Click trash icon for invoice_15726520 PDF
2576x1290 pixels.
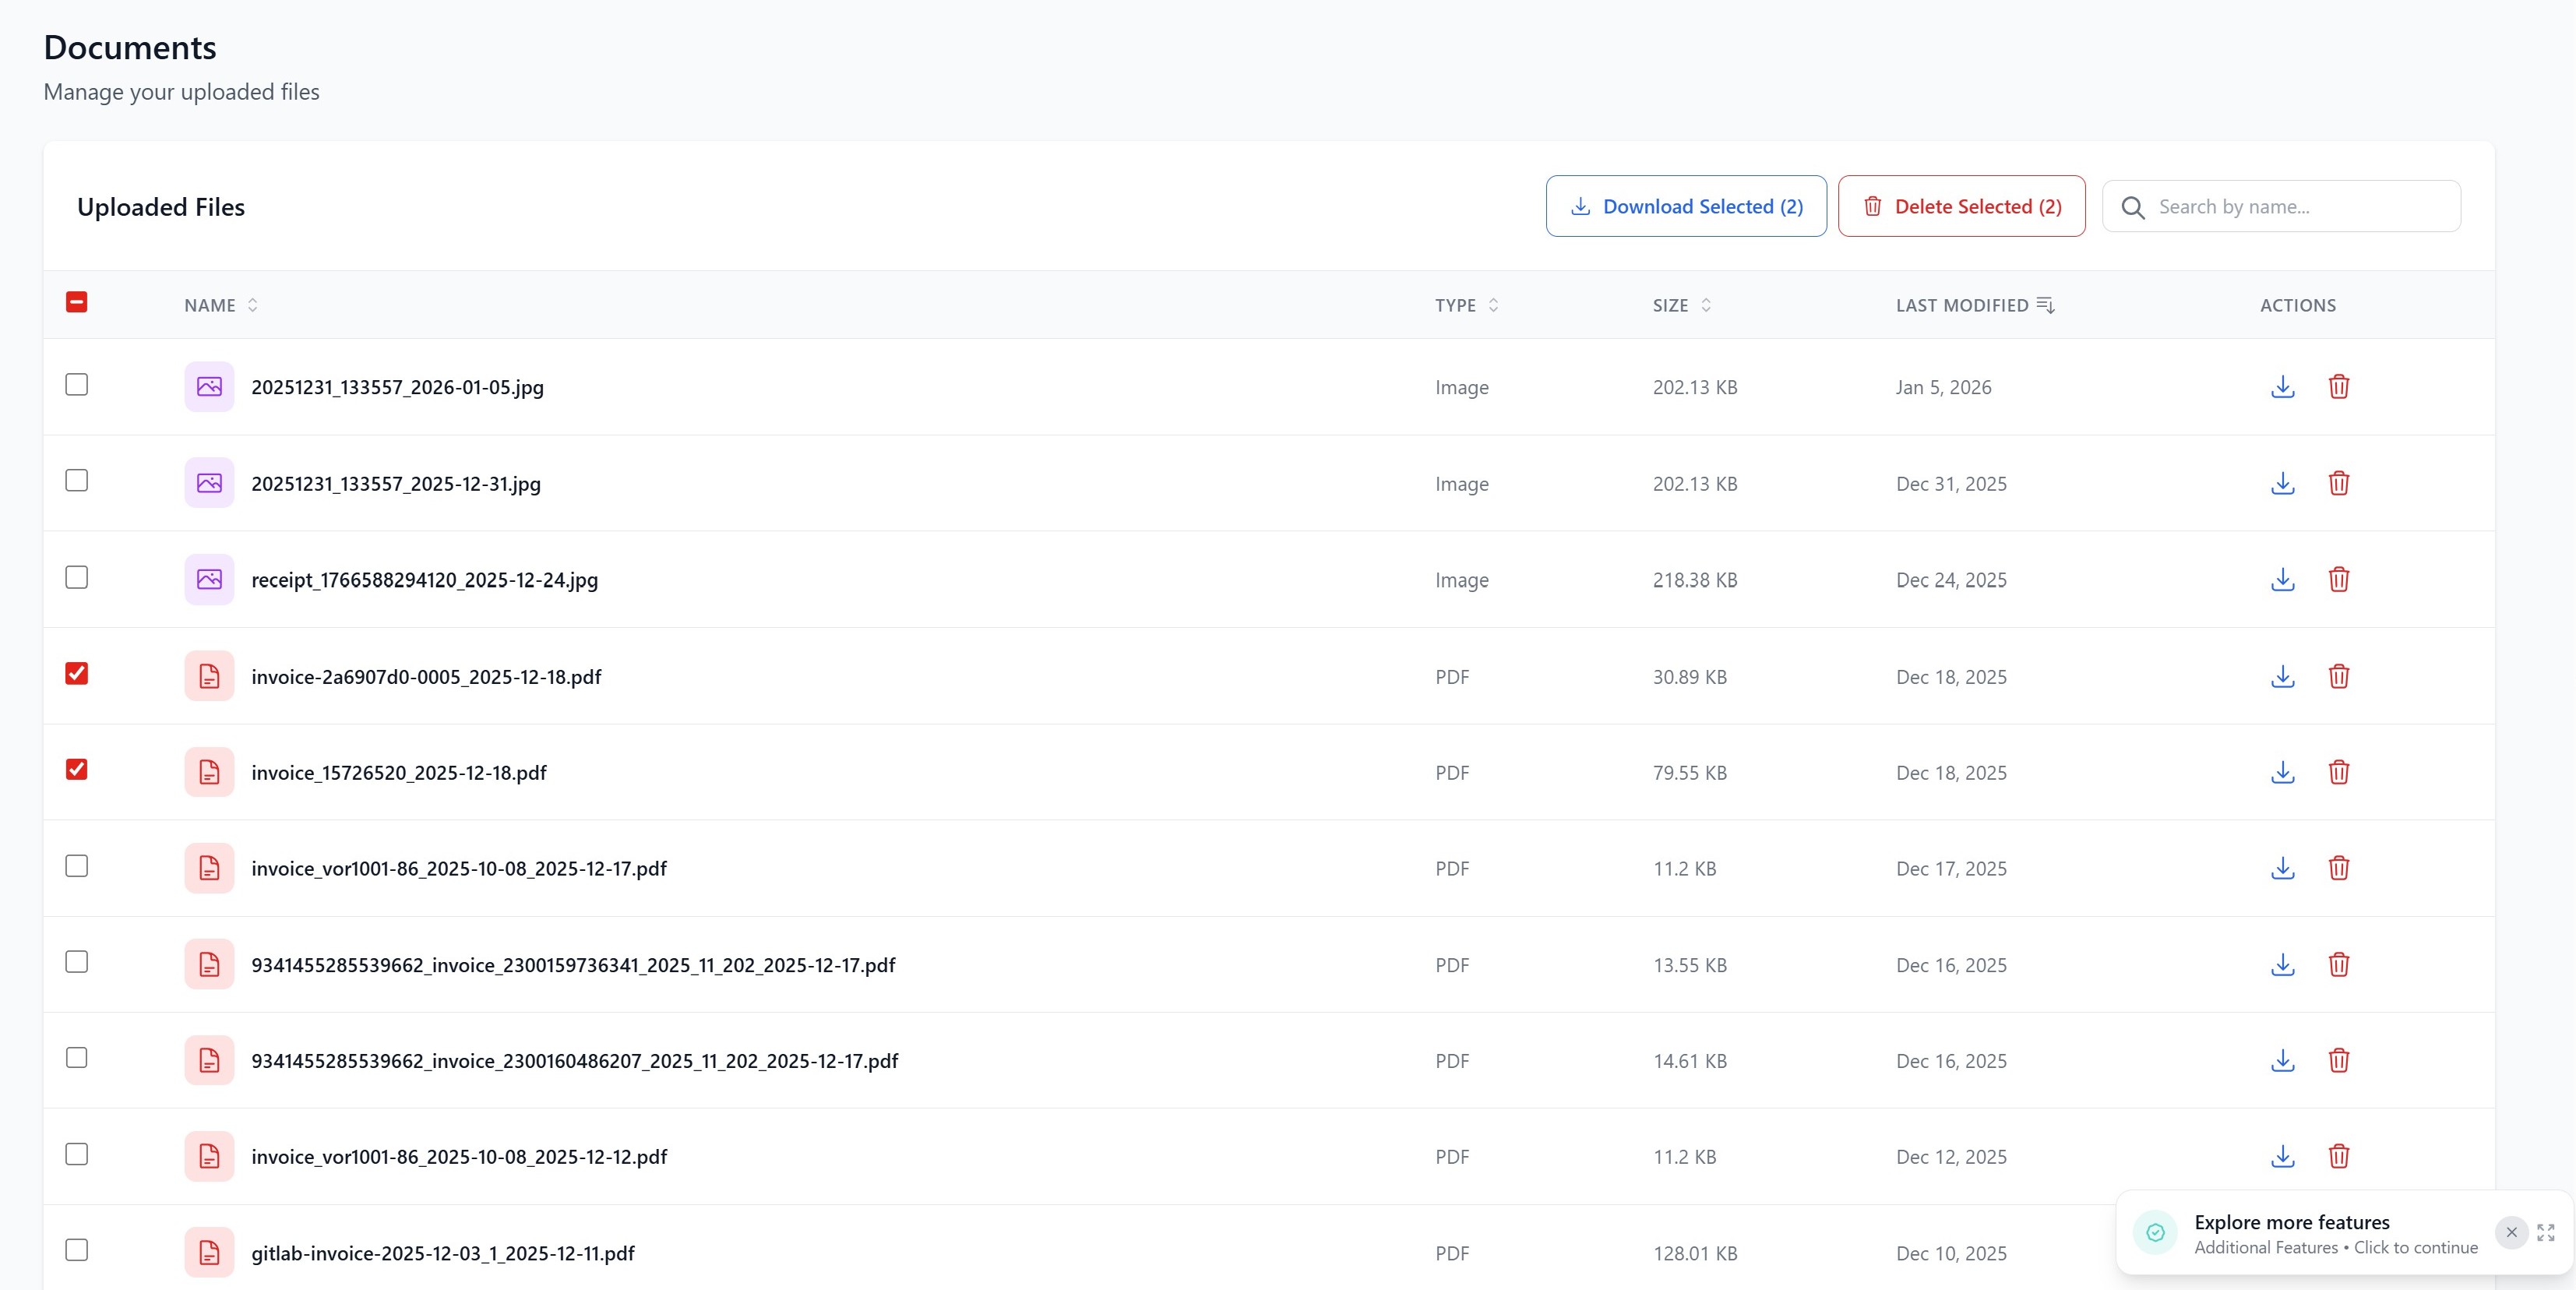tap(2338, 773)
